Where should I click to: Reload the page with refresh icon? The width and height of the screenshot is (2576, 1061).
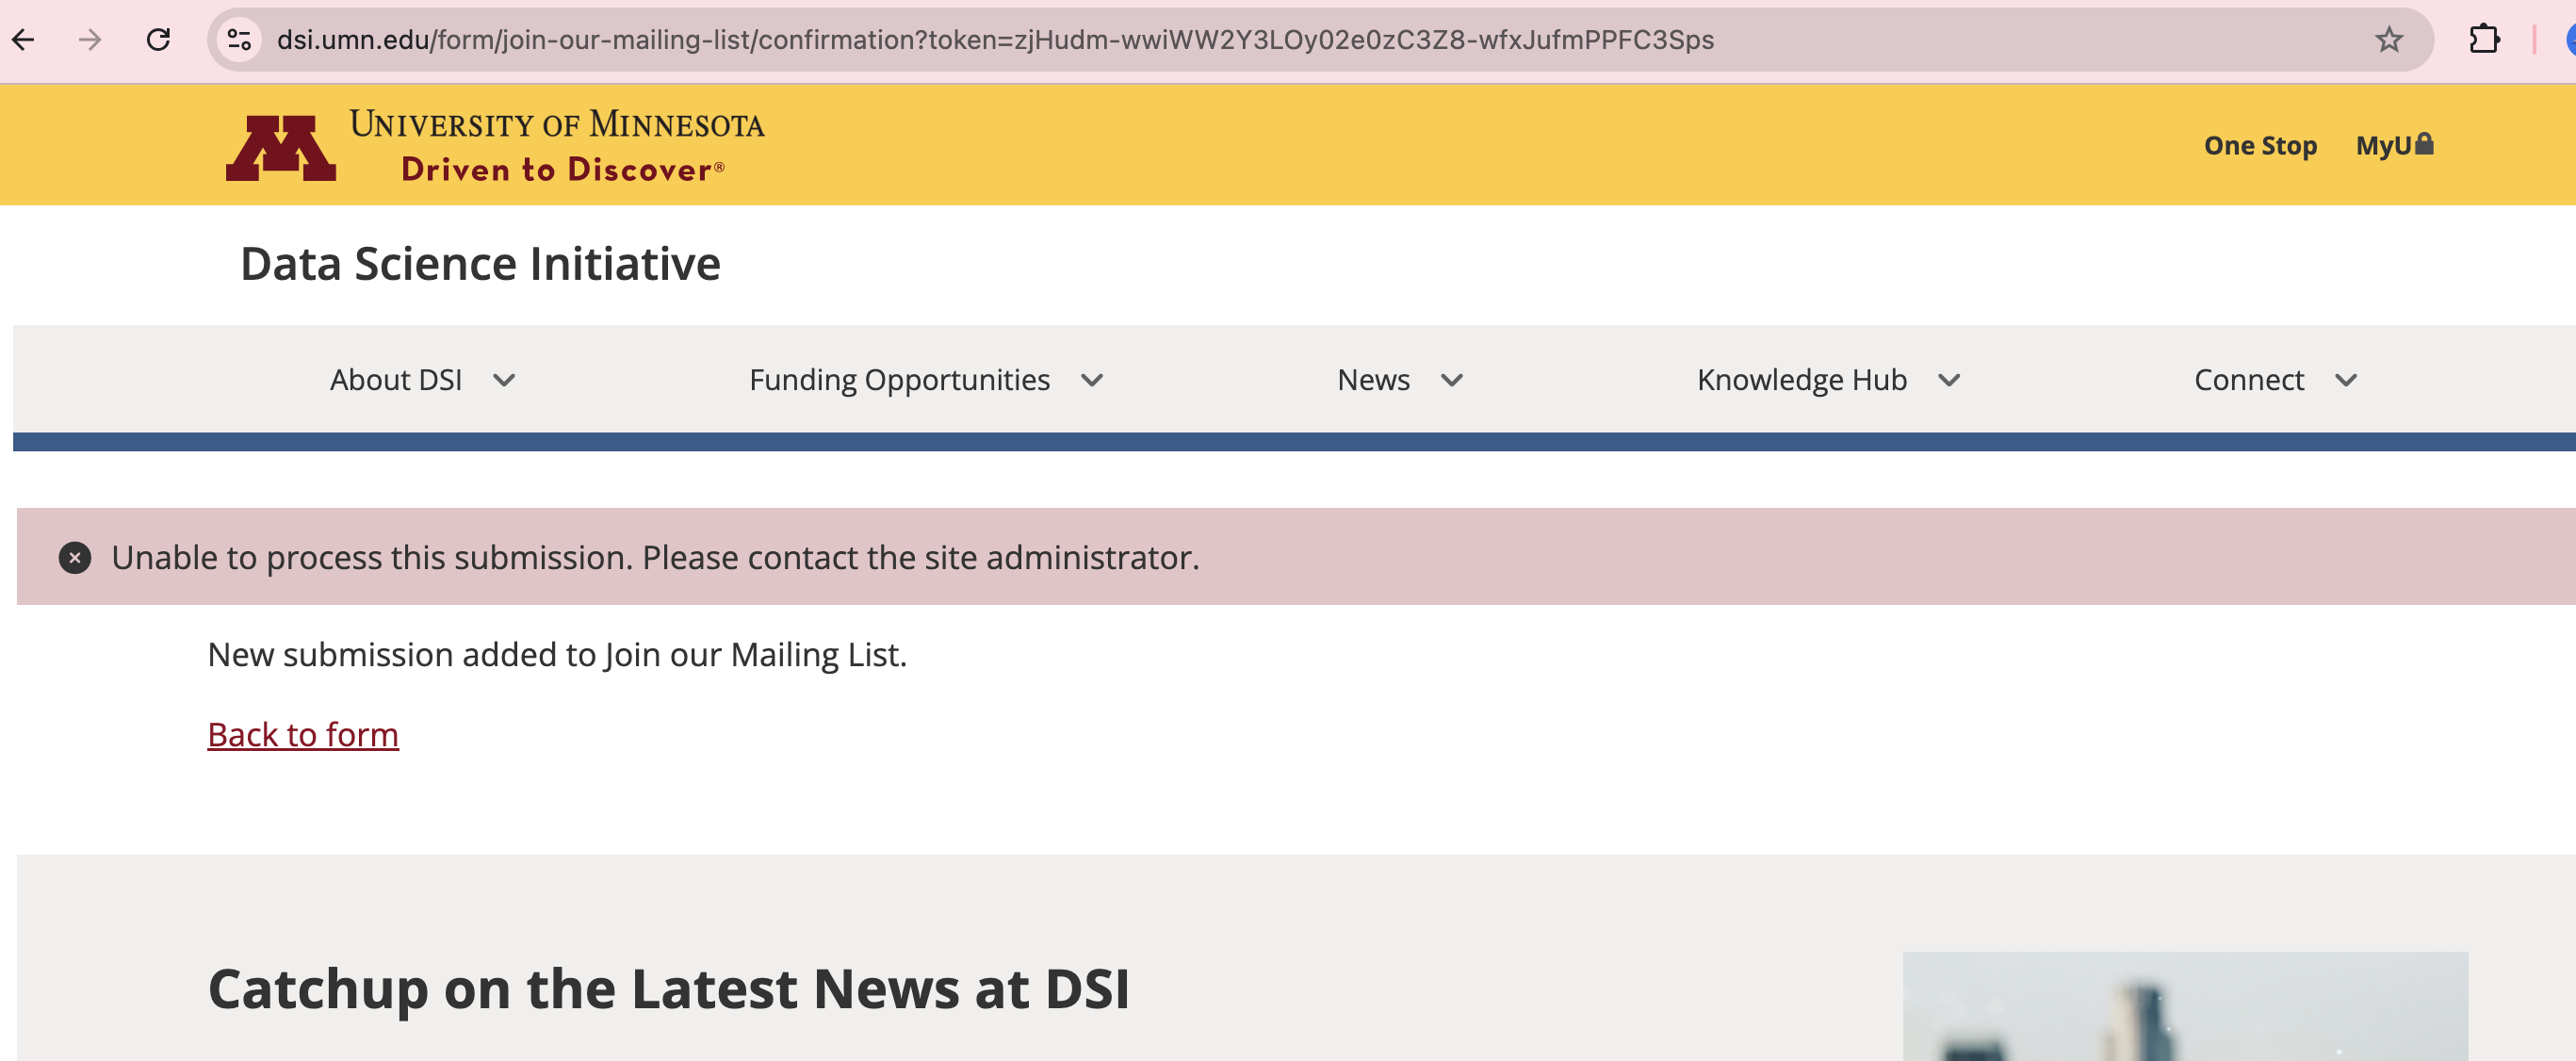point(158,40)
